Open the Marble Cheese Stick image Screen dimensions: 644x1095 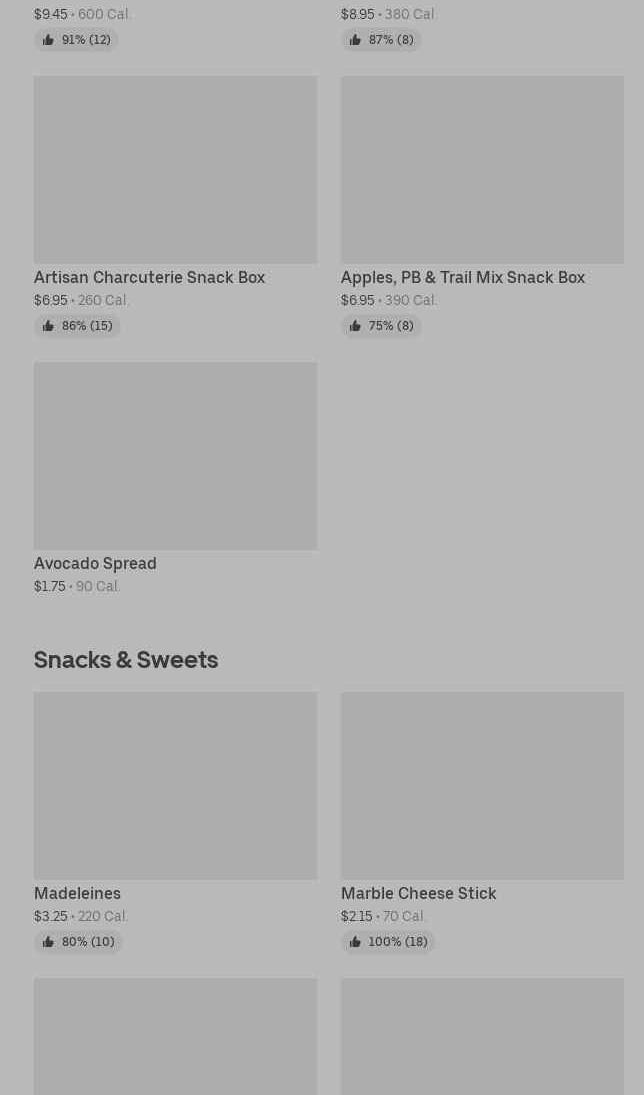[482, 786]
